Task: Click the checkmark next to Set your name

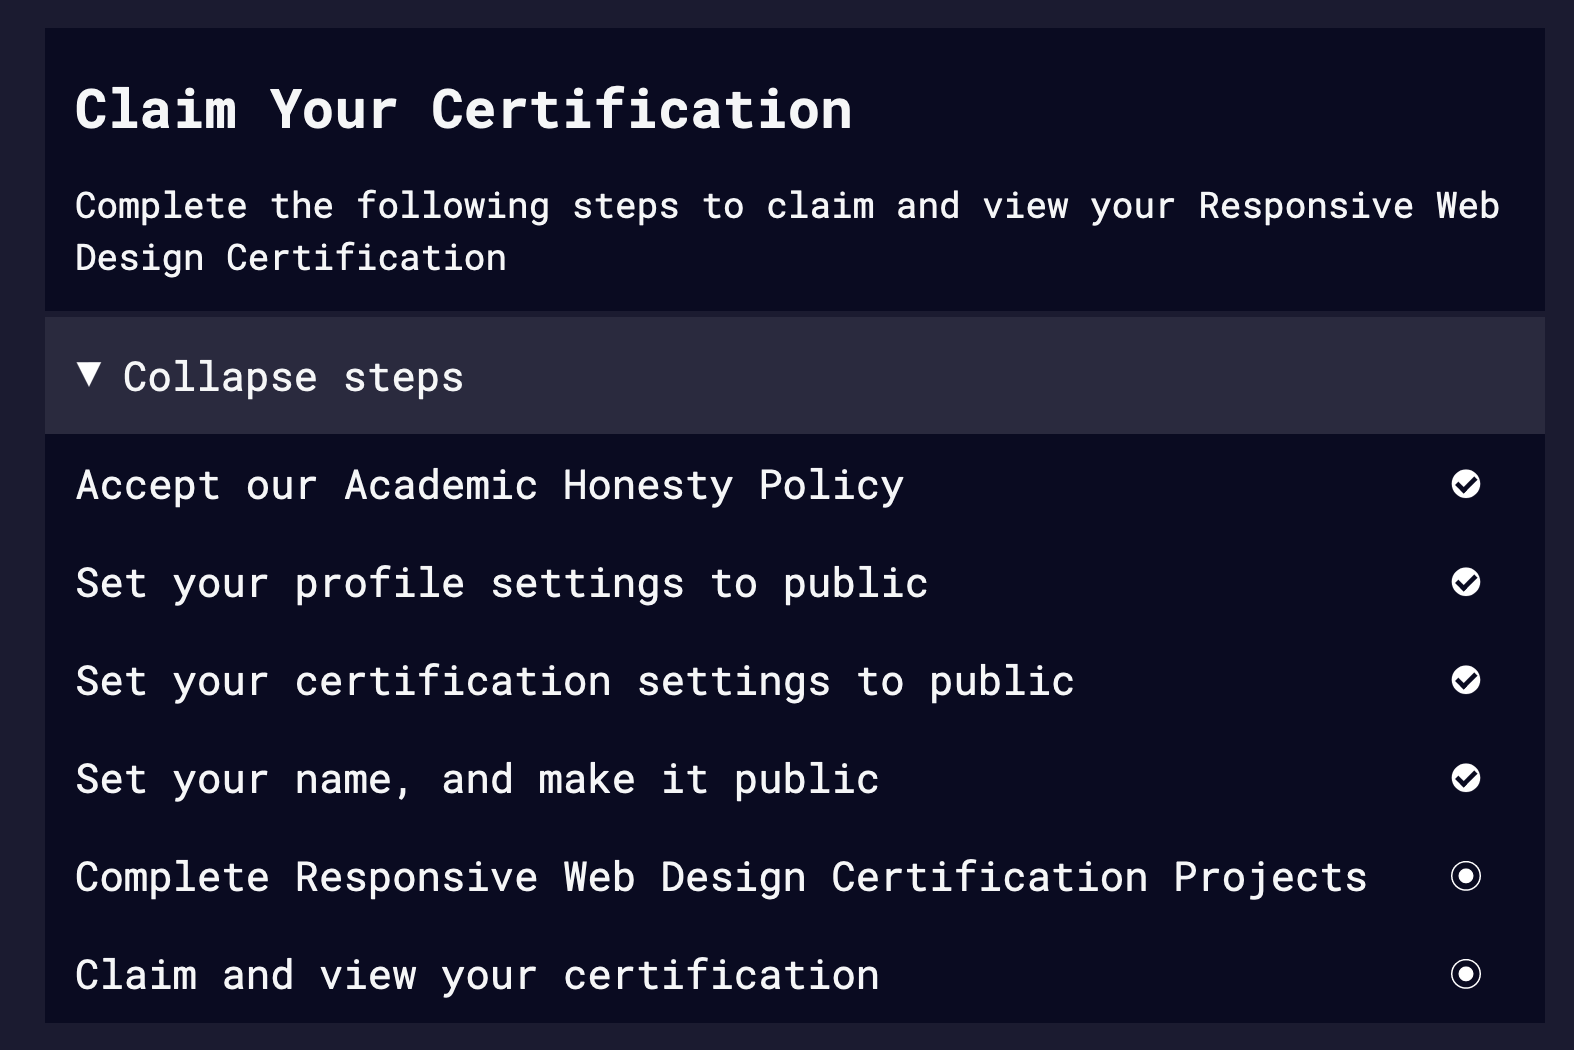Action: coord(1465,778)
